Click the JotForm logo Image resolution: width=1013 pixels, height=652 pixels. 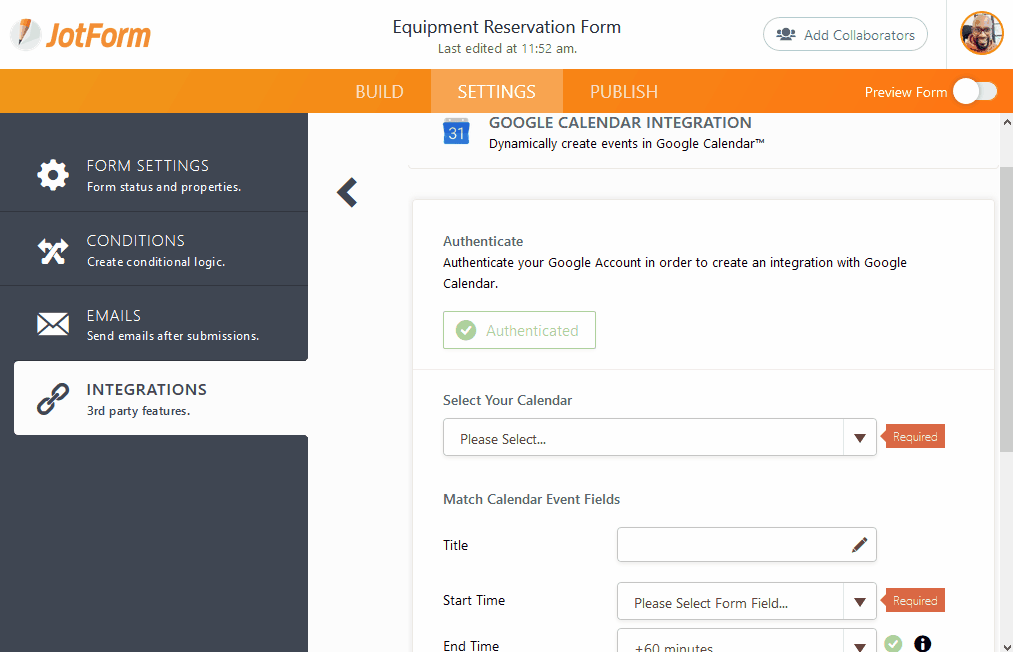click(80, 35)
